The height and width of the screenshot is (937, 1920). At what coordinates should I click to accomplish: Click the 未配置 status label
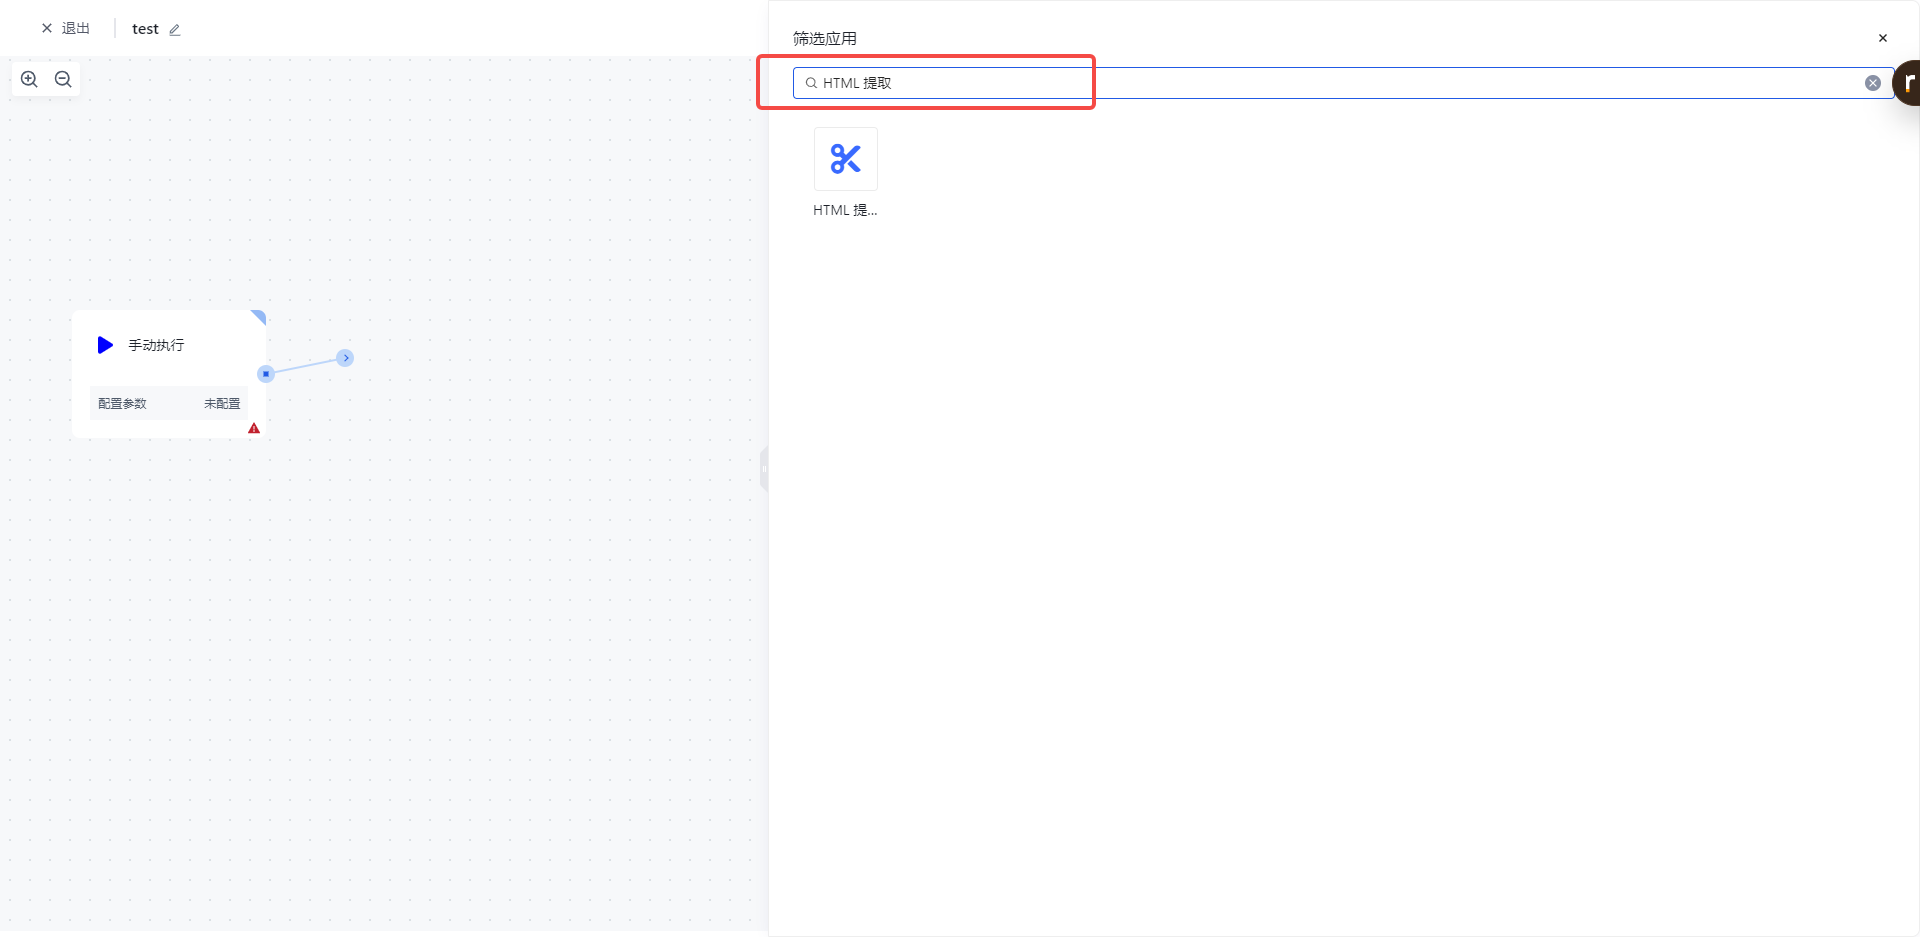(x=222, y=404)
